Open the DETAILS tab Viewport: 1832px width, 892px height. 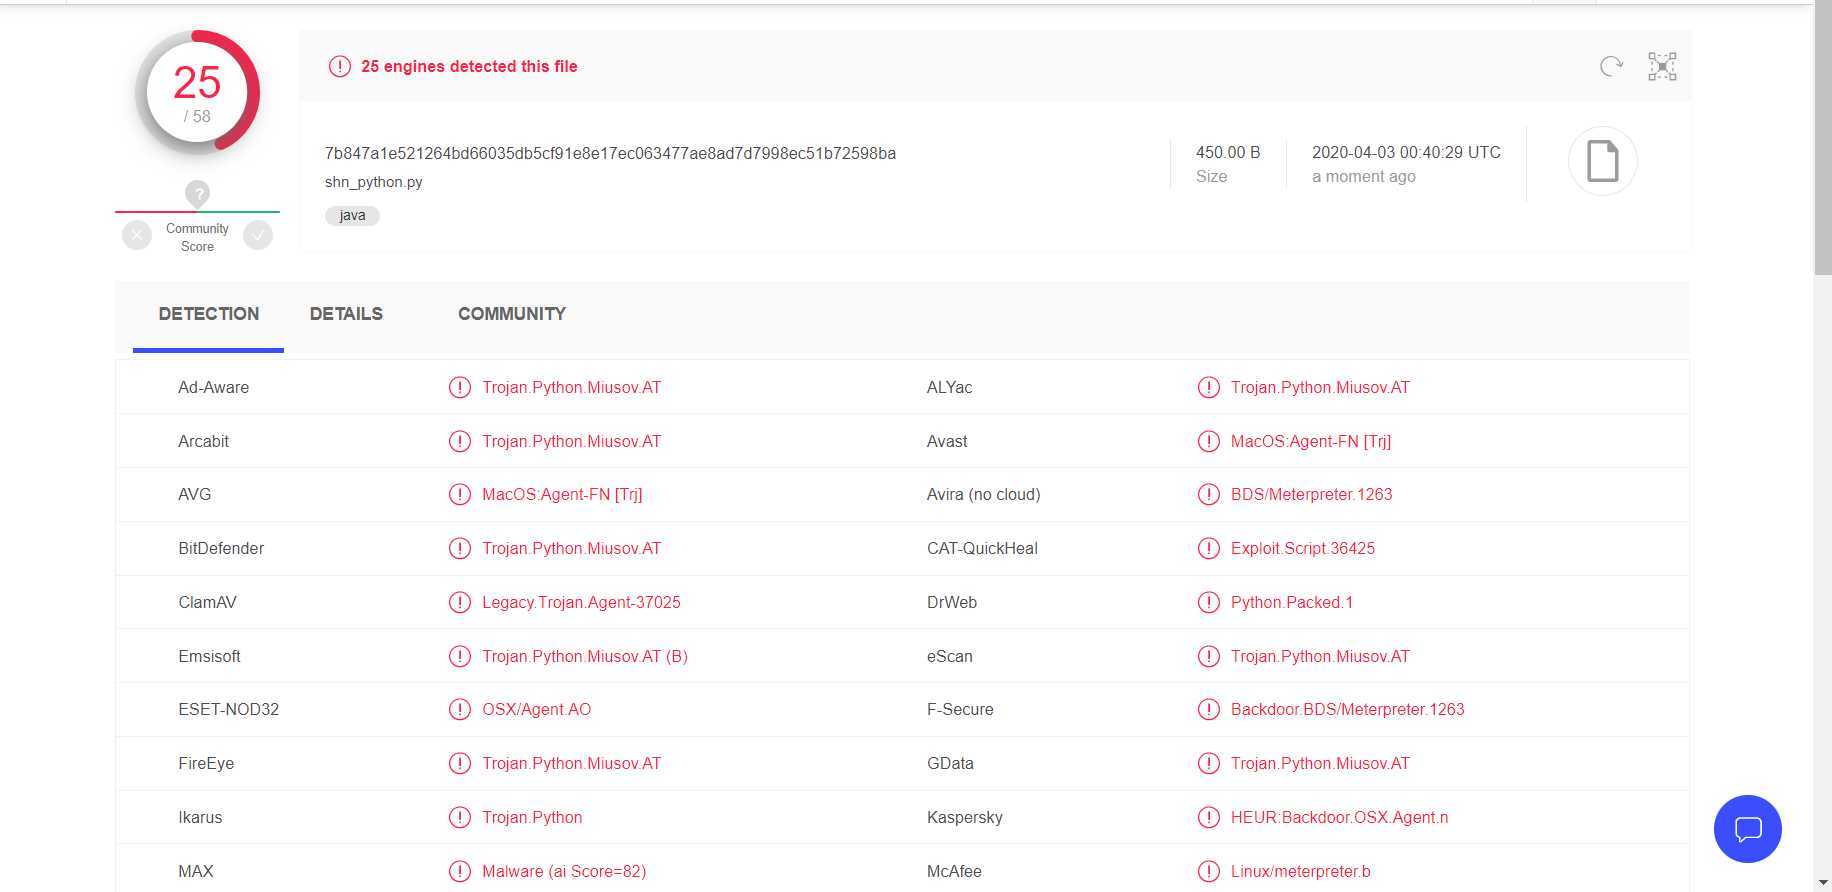346,314
